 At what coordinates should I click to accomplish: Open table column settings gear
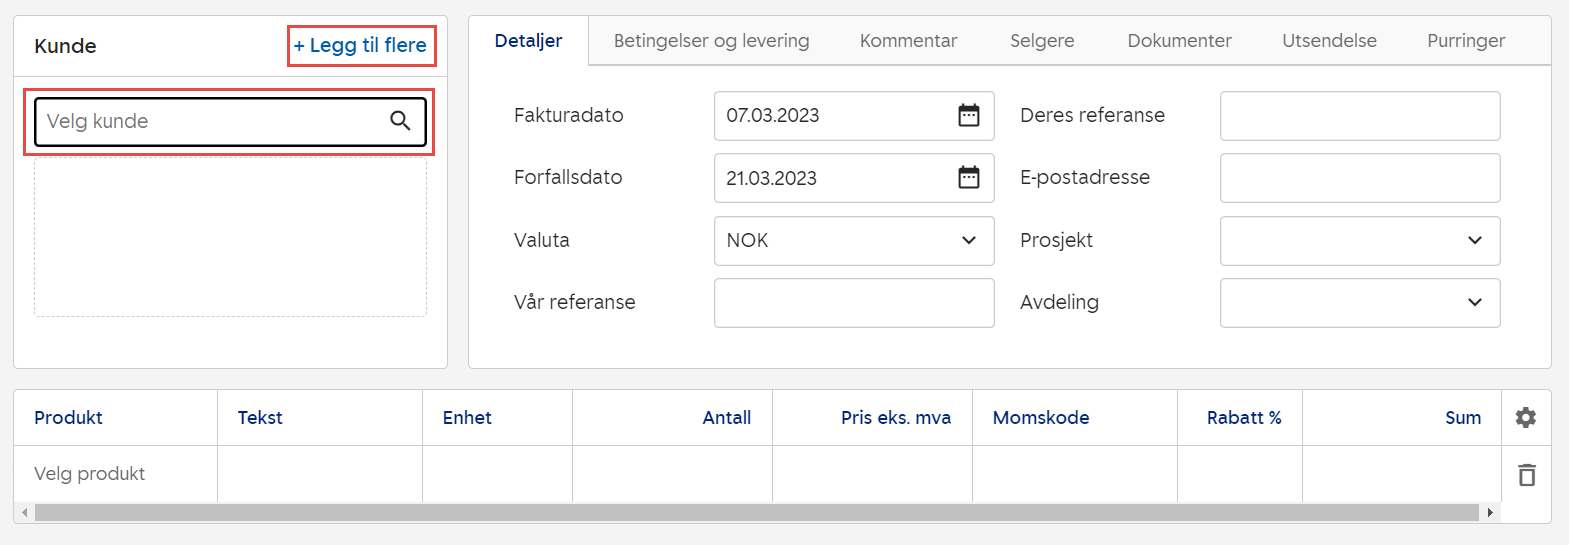1525,418
